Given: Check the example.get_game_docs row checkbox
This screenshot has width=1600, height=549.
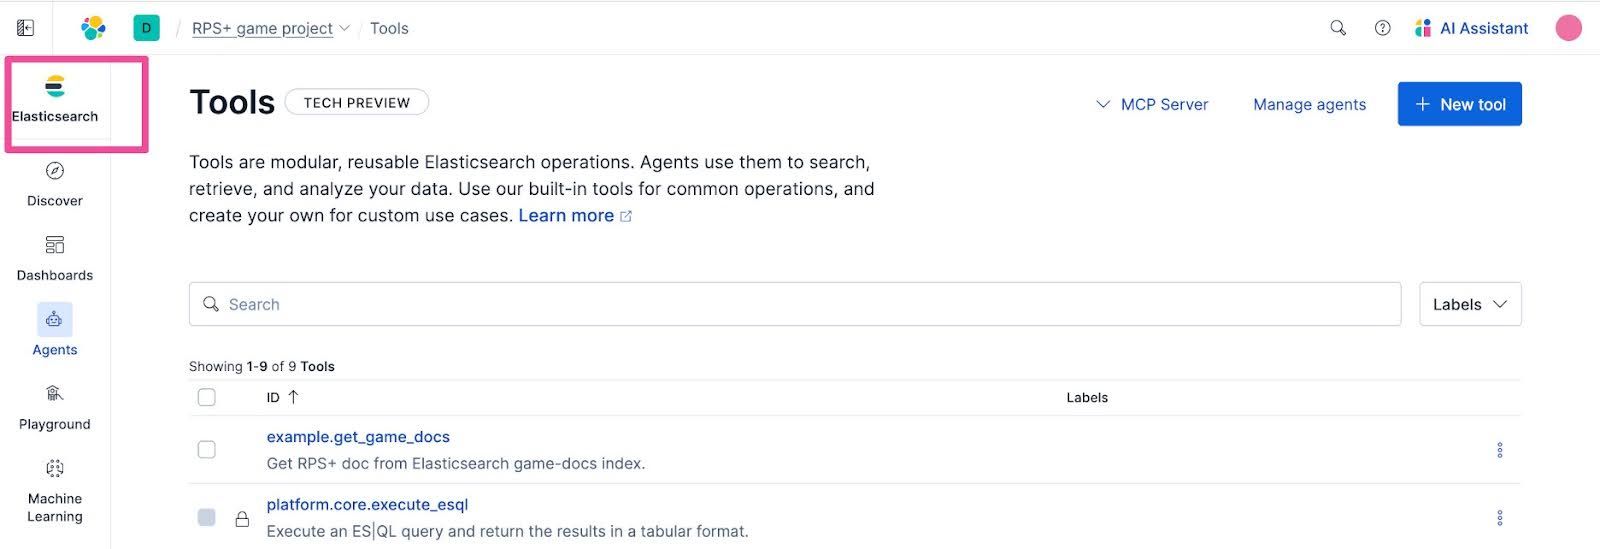Looking at the screenshot, I should pos(207,450).
